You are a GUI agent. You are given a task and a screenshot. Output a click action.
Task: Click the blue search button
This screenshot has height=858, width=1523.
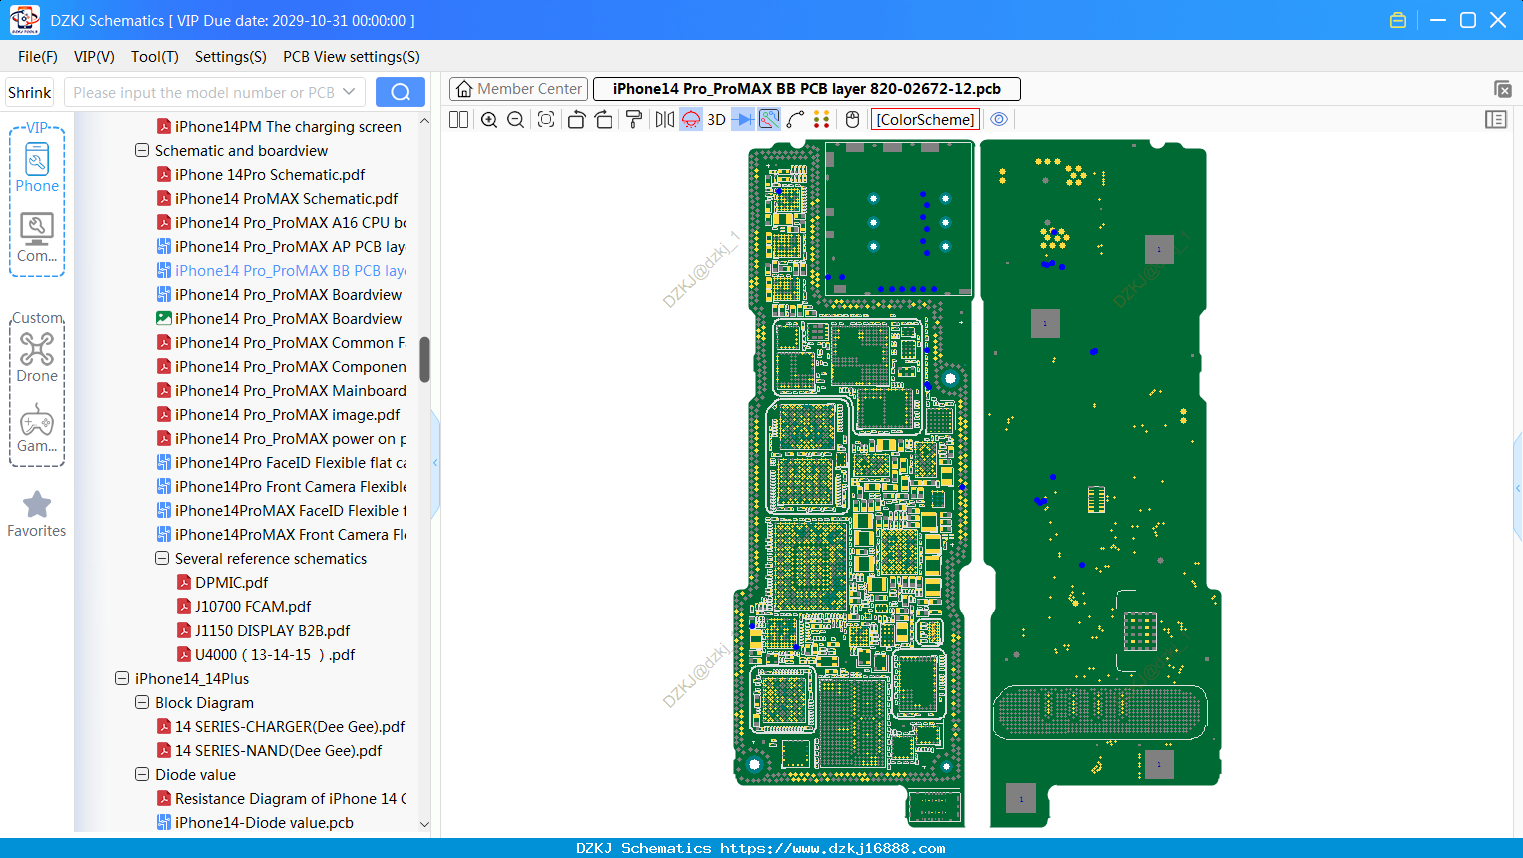(400, 92)
